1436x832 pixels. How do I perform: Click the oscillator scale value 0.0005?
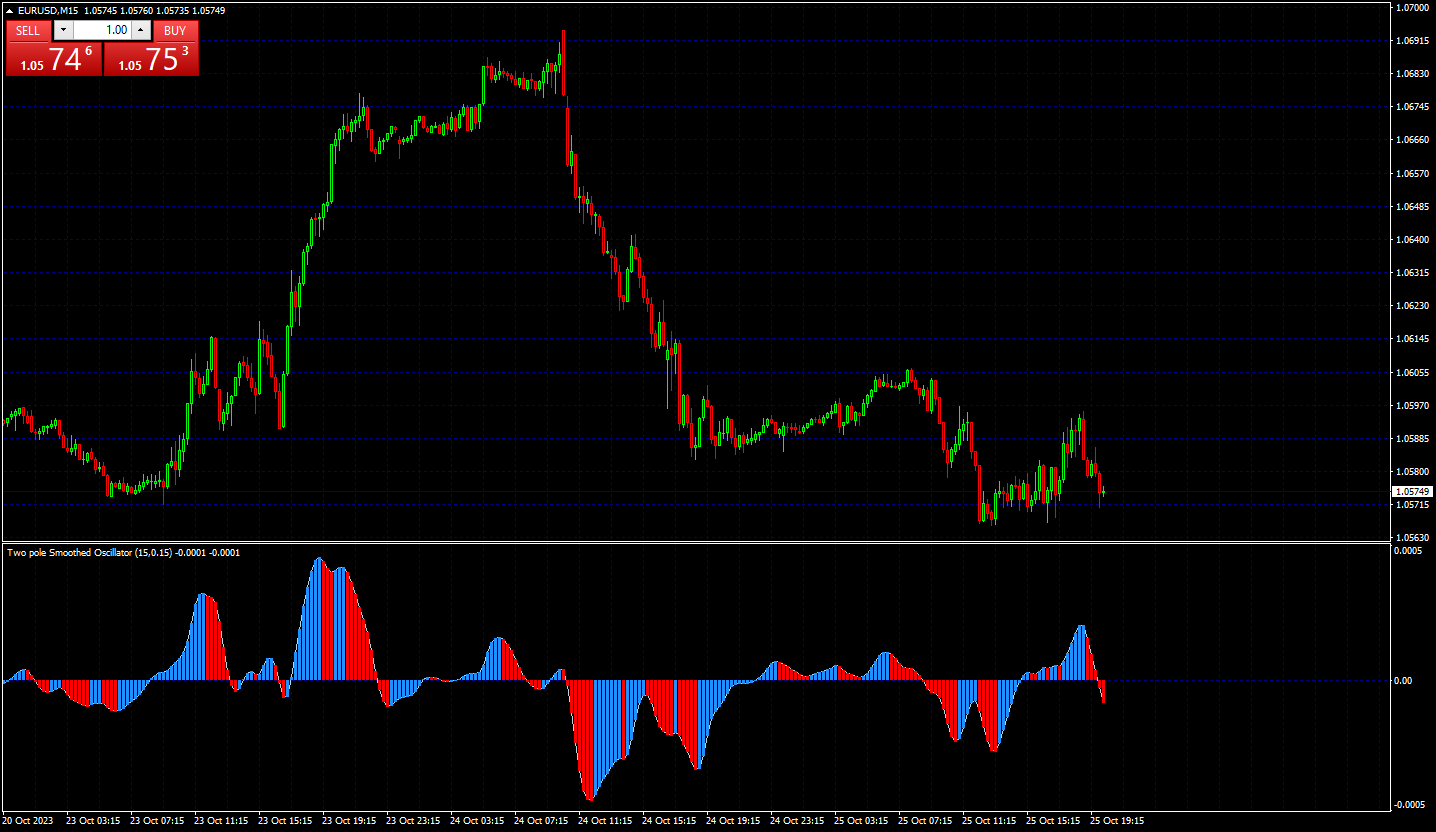[1408, 551]
